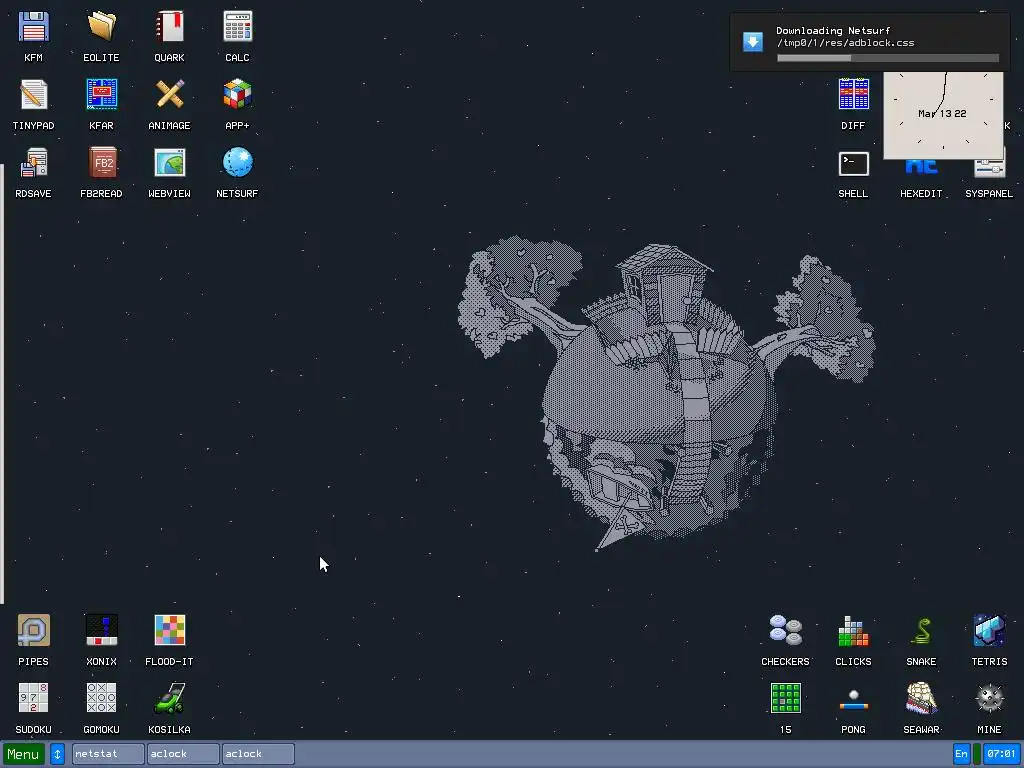Screen dimensions: 1024x768
Task: Start the CALC calculator icon
Action: pyautogui.click(x=237, y=27)
